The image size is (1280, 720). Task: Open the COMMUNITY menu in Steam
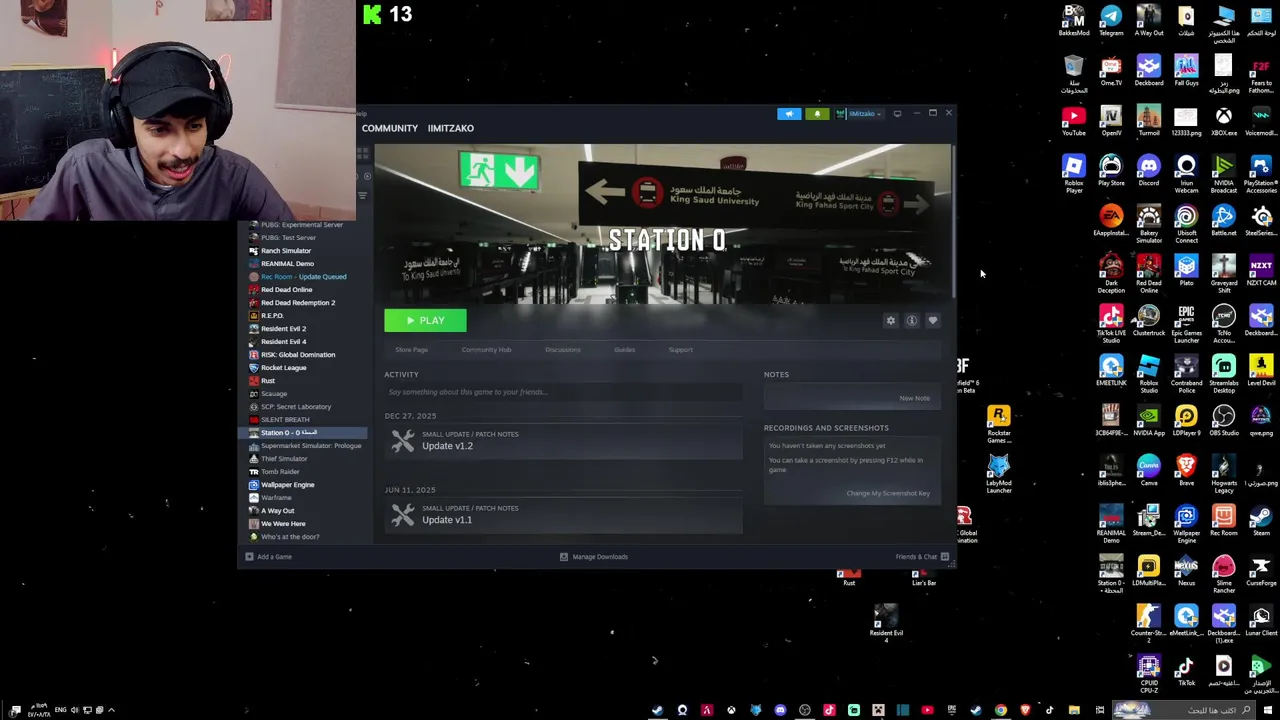coord(390,128)
